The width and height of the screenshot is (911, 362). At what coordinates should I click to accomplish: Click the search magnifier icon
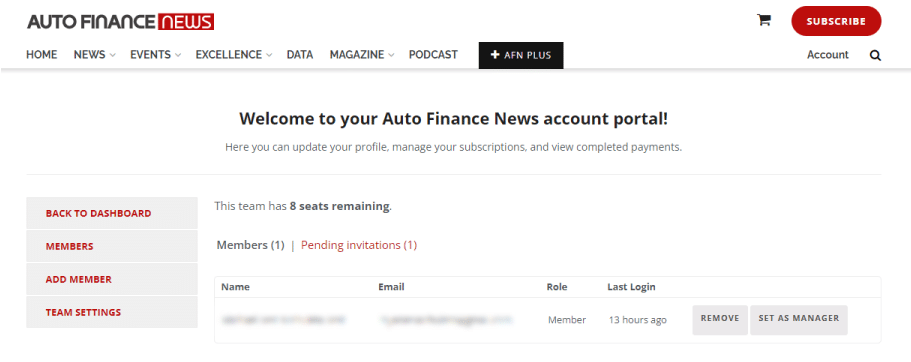tap(875, 56)
